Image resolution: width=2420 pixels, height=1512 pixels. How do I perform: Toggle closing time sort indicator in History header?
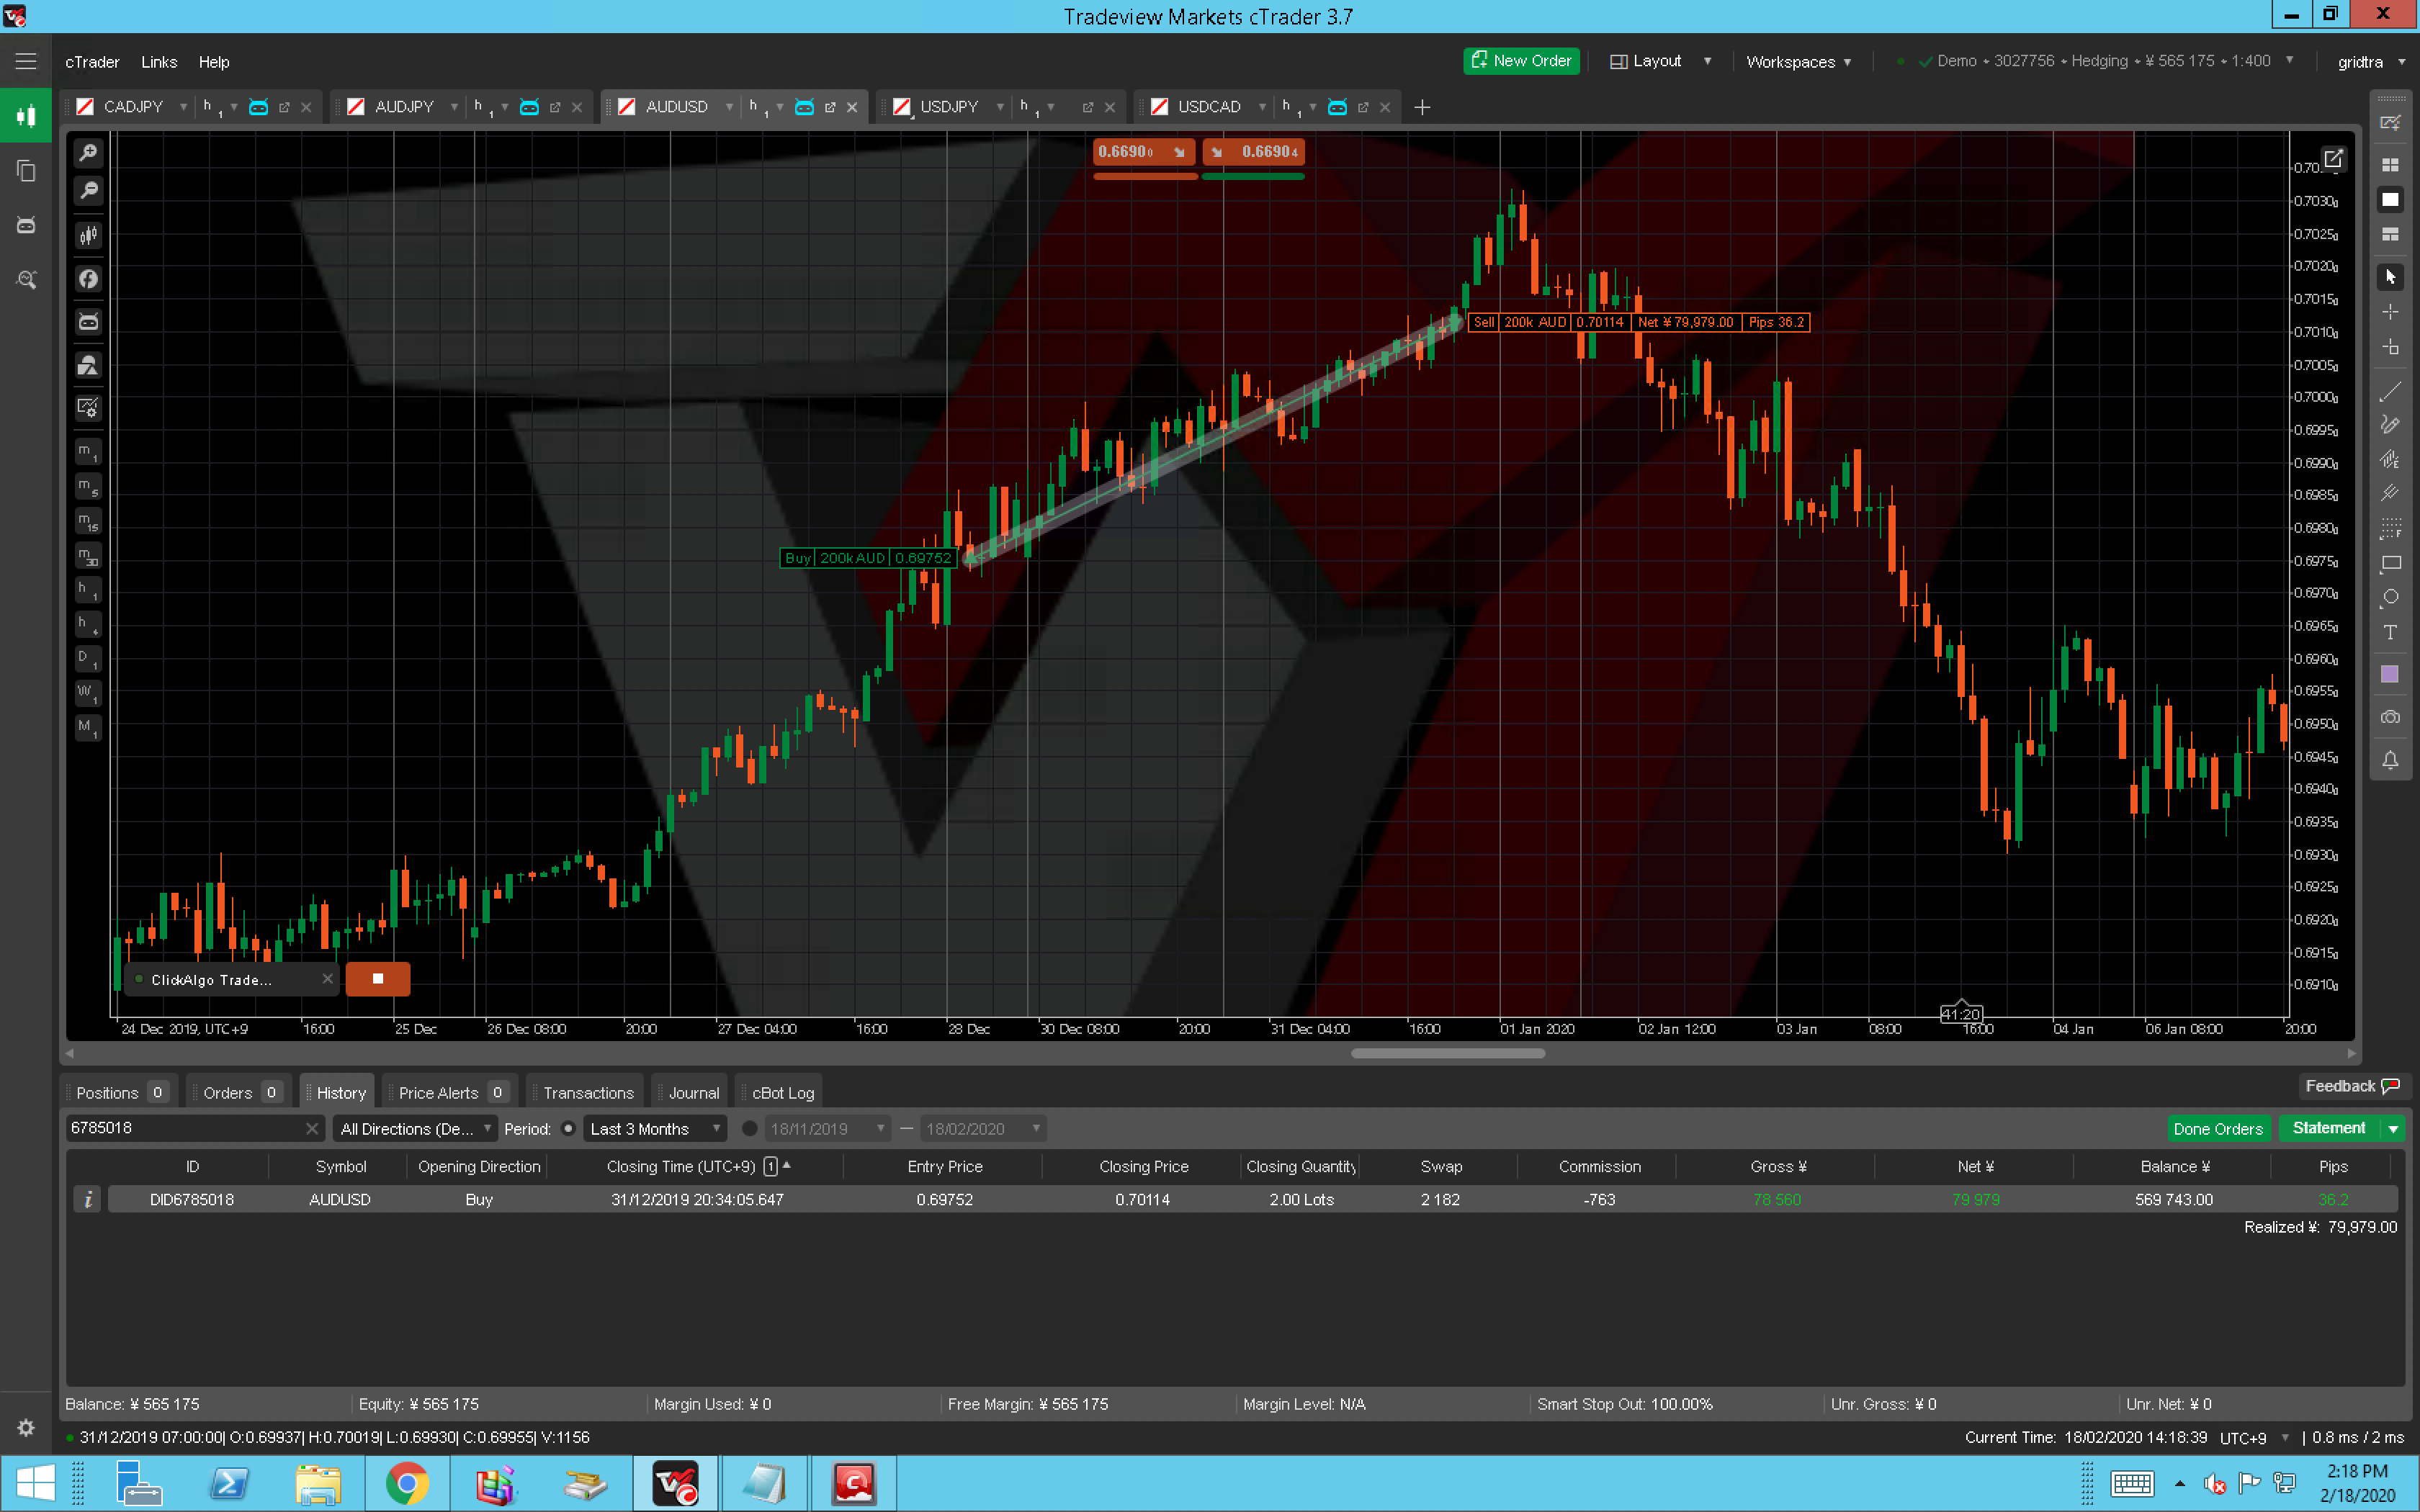[777, 1166]
